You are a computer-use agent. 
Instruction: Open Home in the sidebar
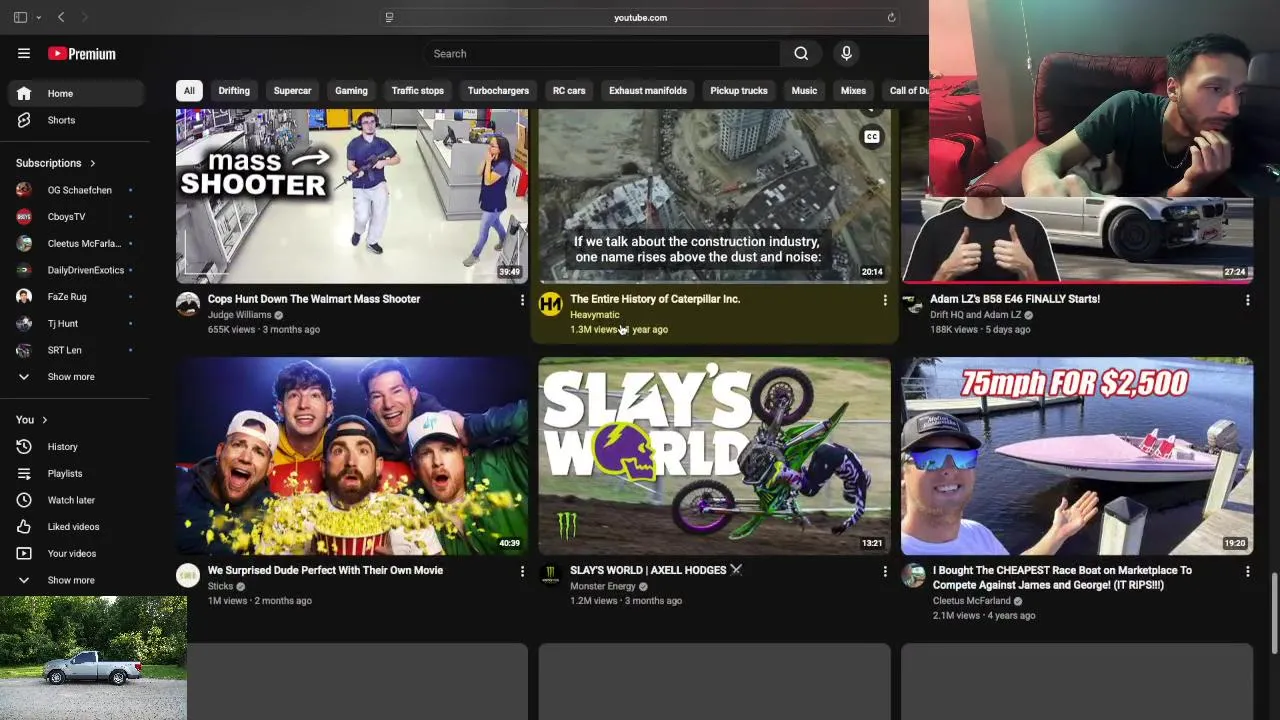pos(76,93)
